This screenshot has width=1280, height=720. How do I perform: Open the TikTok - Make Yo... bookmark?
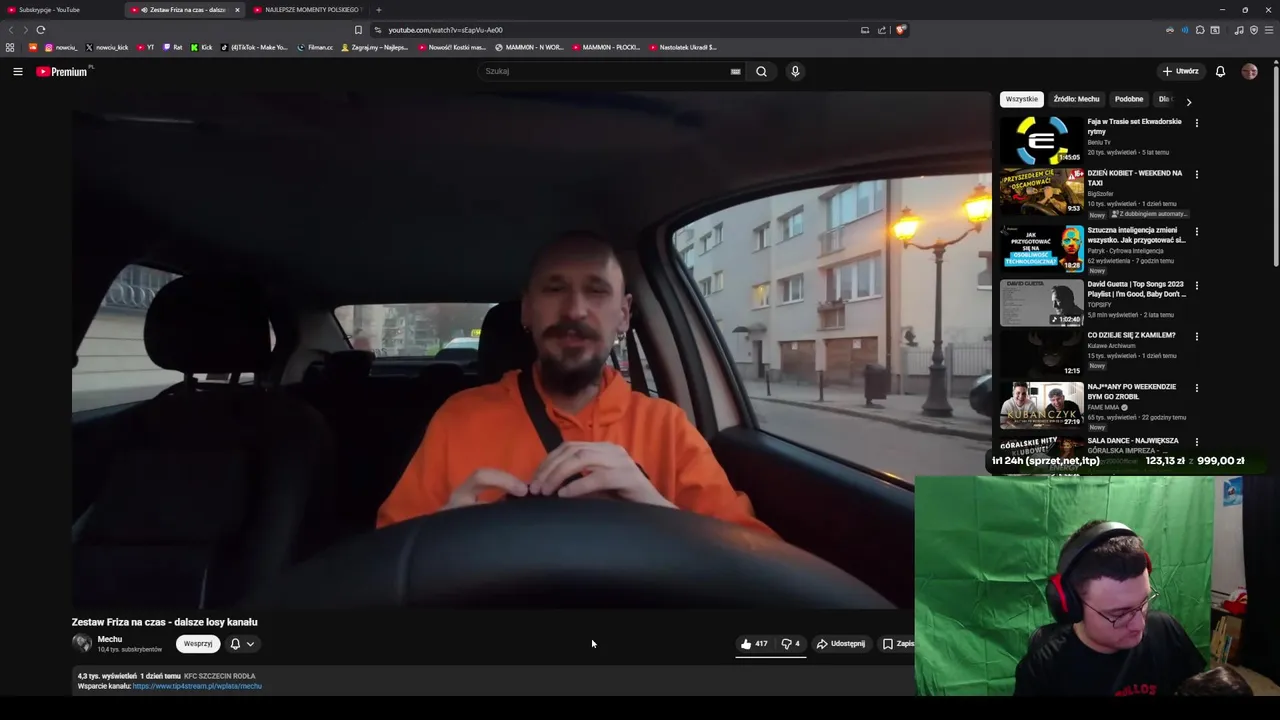[x=254, y=47]
